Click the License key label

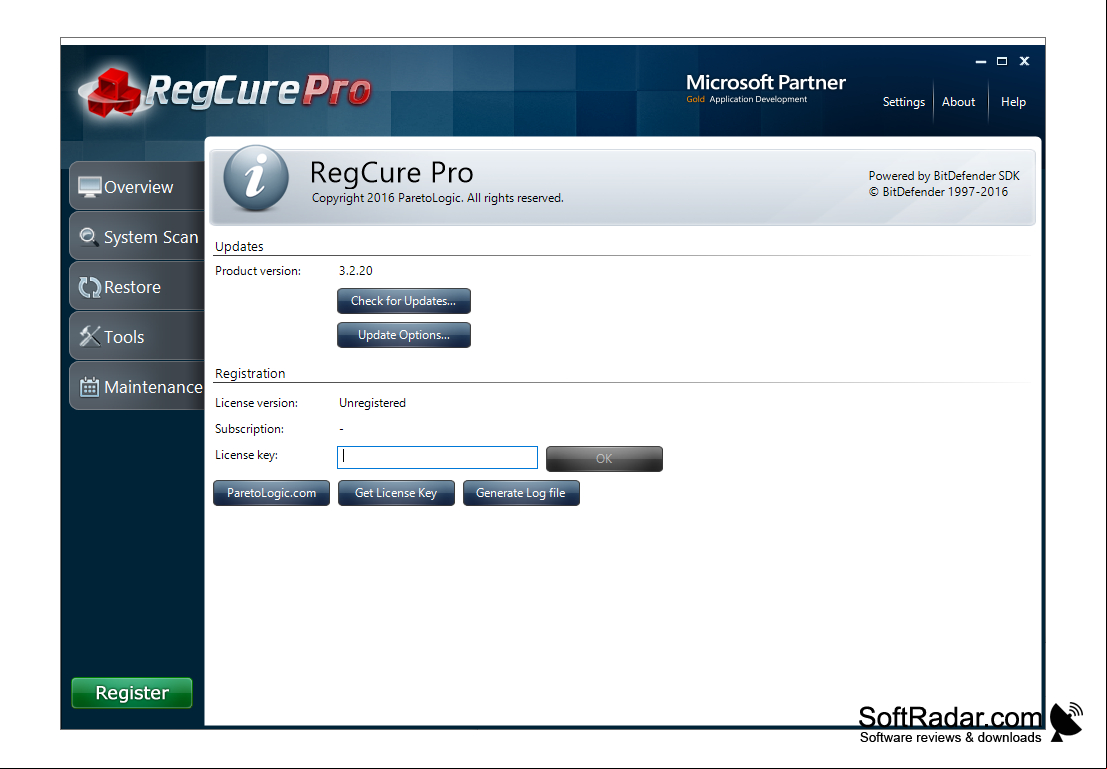point(246,455)
